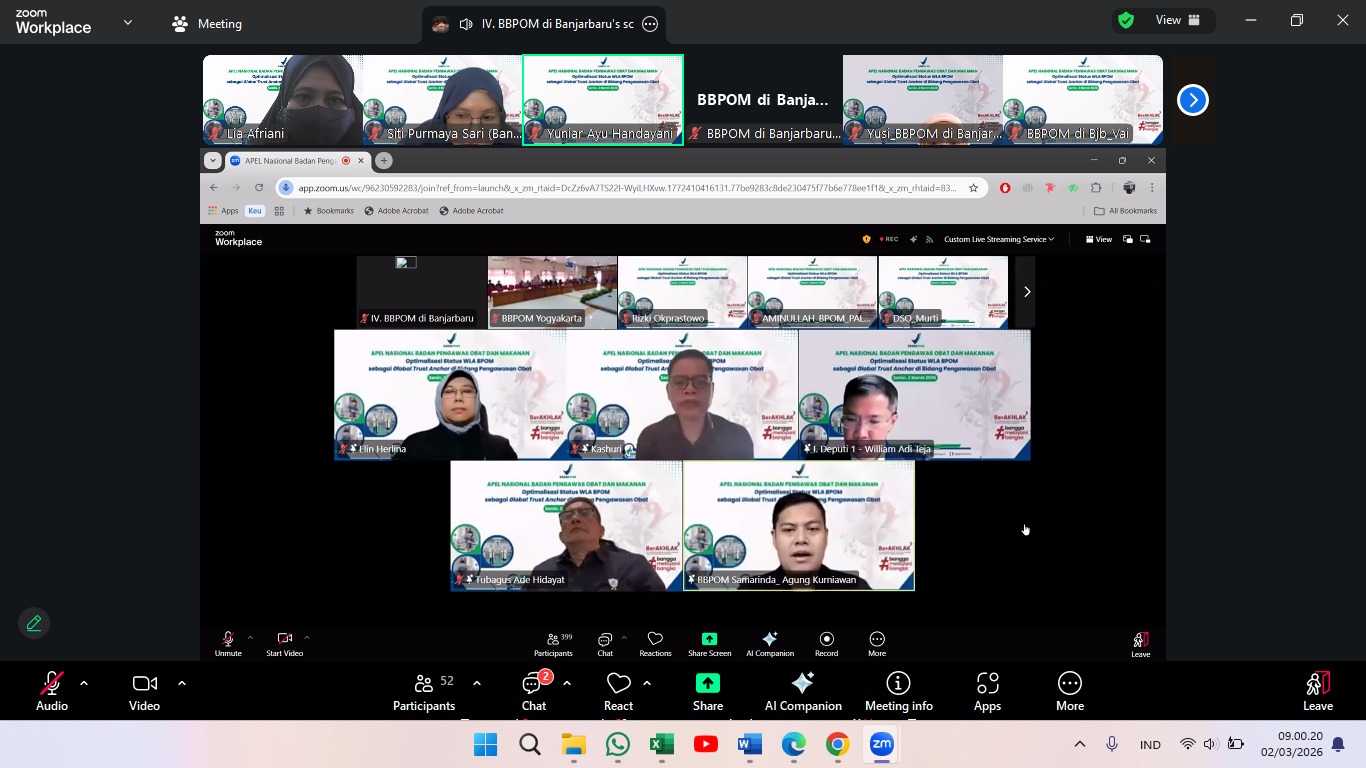Leave the meeting

[x=1317, y=692]
